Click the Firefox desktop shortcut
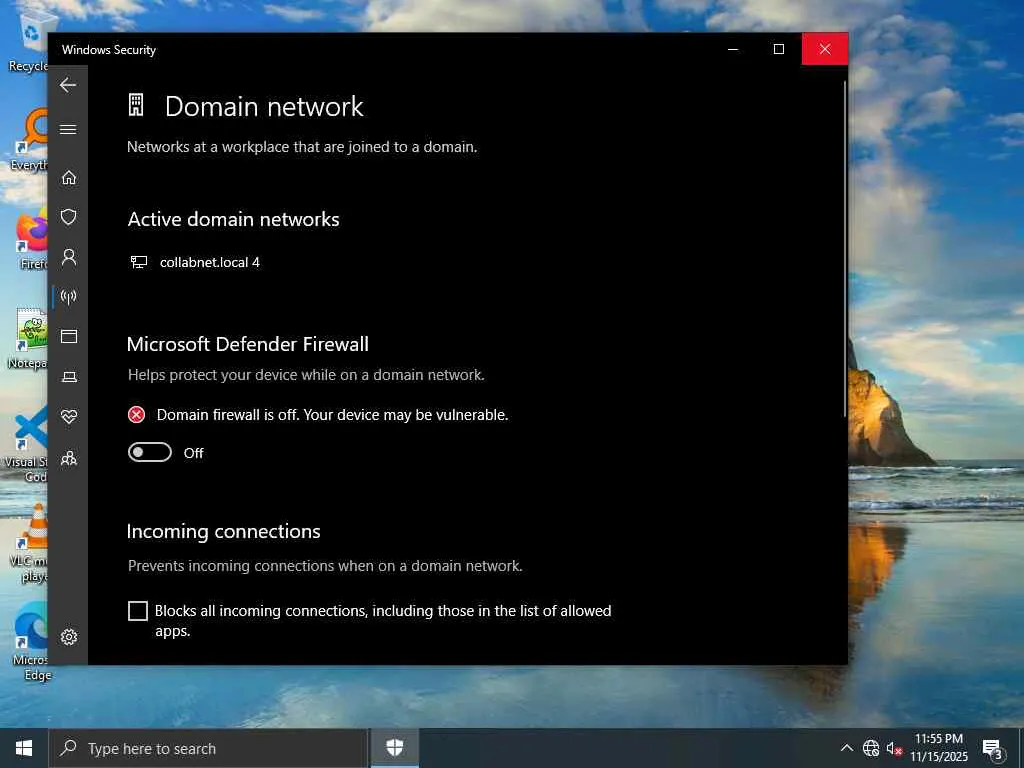This screenshot has height=768, width=1024. [x=31, y=240]
